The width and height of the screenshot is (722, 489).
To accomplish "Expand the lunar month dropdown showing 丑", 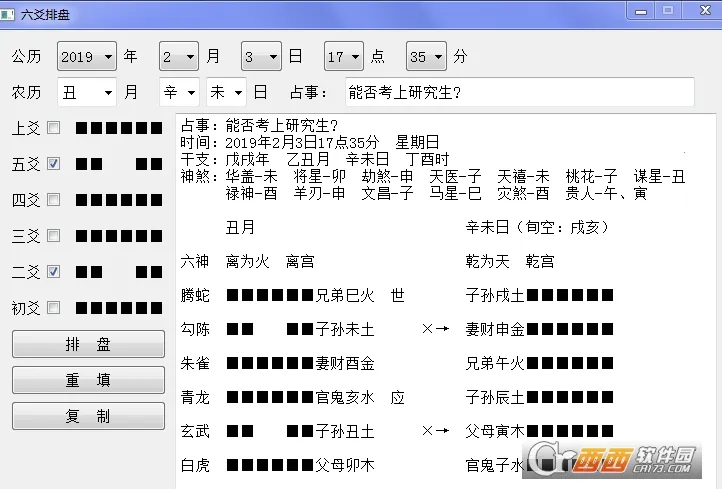I will 87,93.
